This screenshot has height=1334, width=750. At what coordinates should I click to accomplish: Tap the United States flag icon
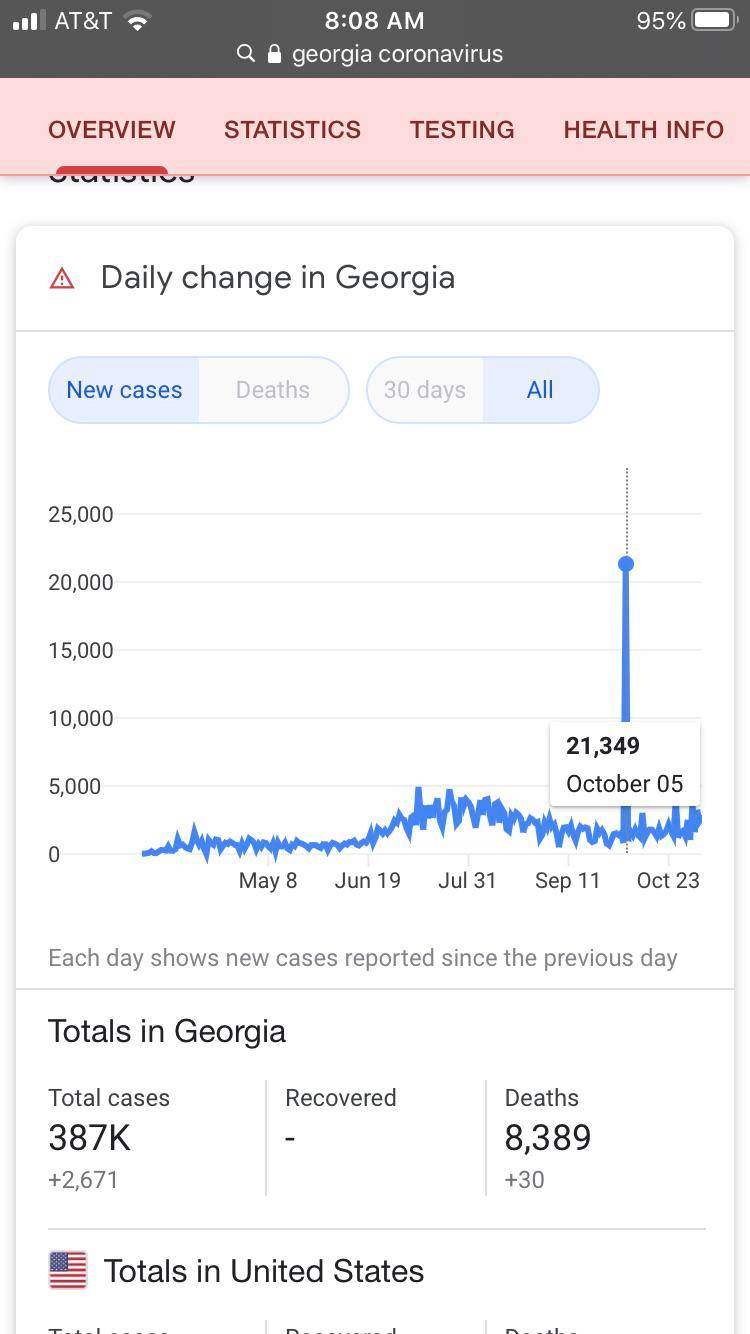coord(68,1270)
